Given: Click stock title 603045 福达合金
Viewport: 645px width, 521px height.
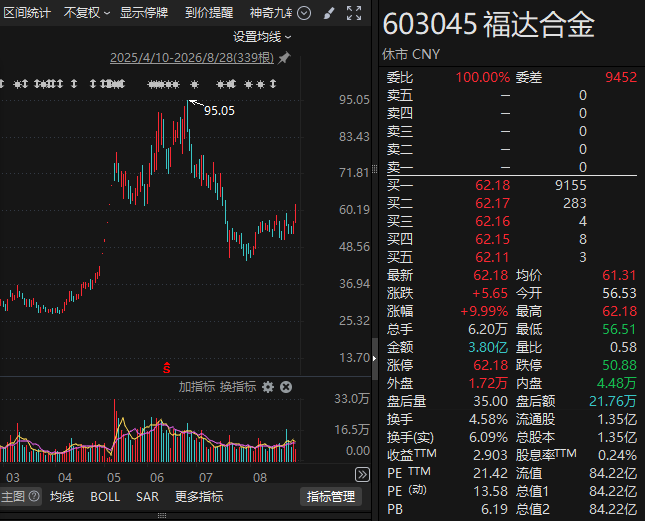Looking at the screenshot, I should tap(489, 25).
